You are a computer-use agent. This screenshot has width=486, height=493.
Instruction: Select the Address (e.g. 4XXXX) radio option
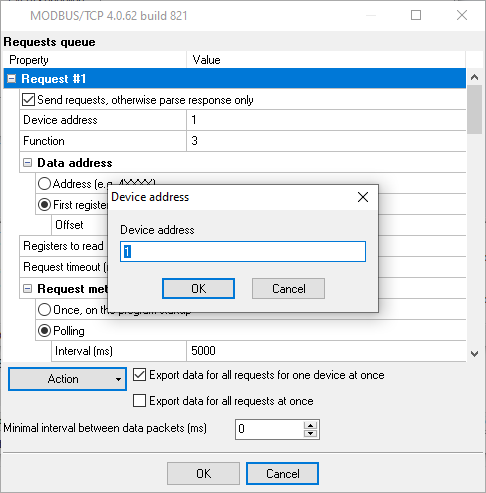44,184
